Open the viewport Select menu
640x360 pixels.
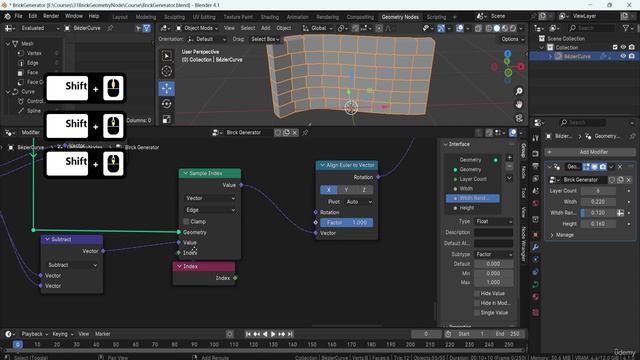248,28
